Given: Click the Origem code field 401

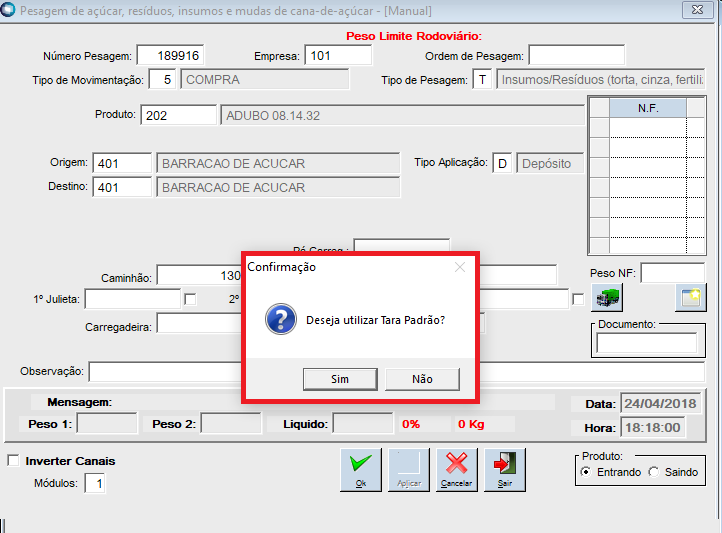Looking at the screenshot, I should [122, 163].
